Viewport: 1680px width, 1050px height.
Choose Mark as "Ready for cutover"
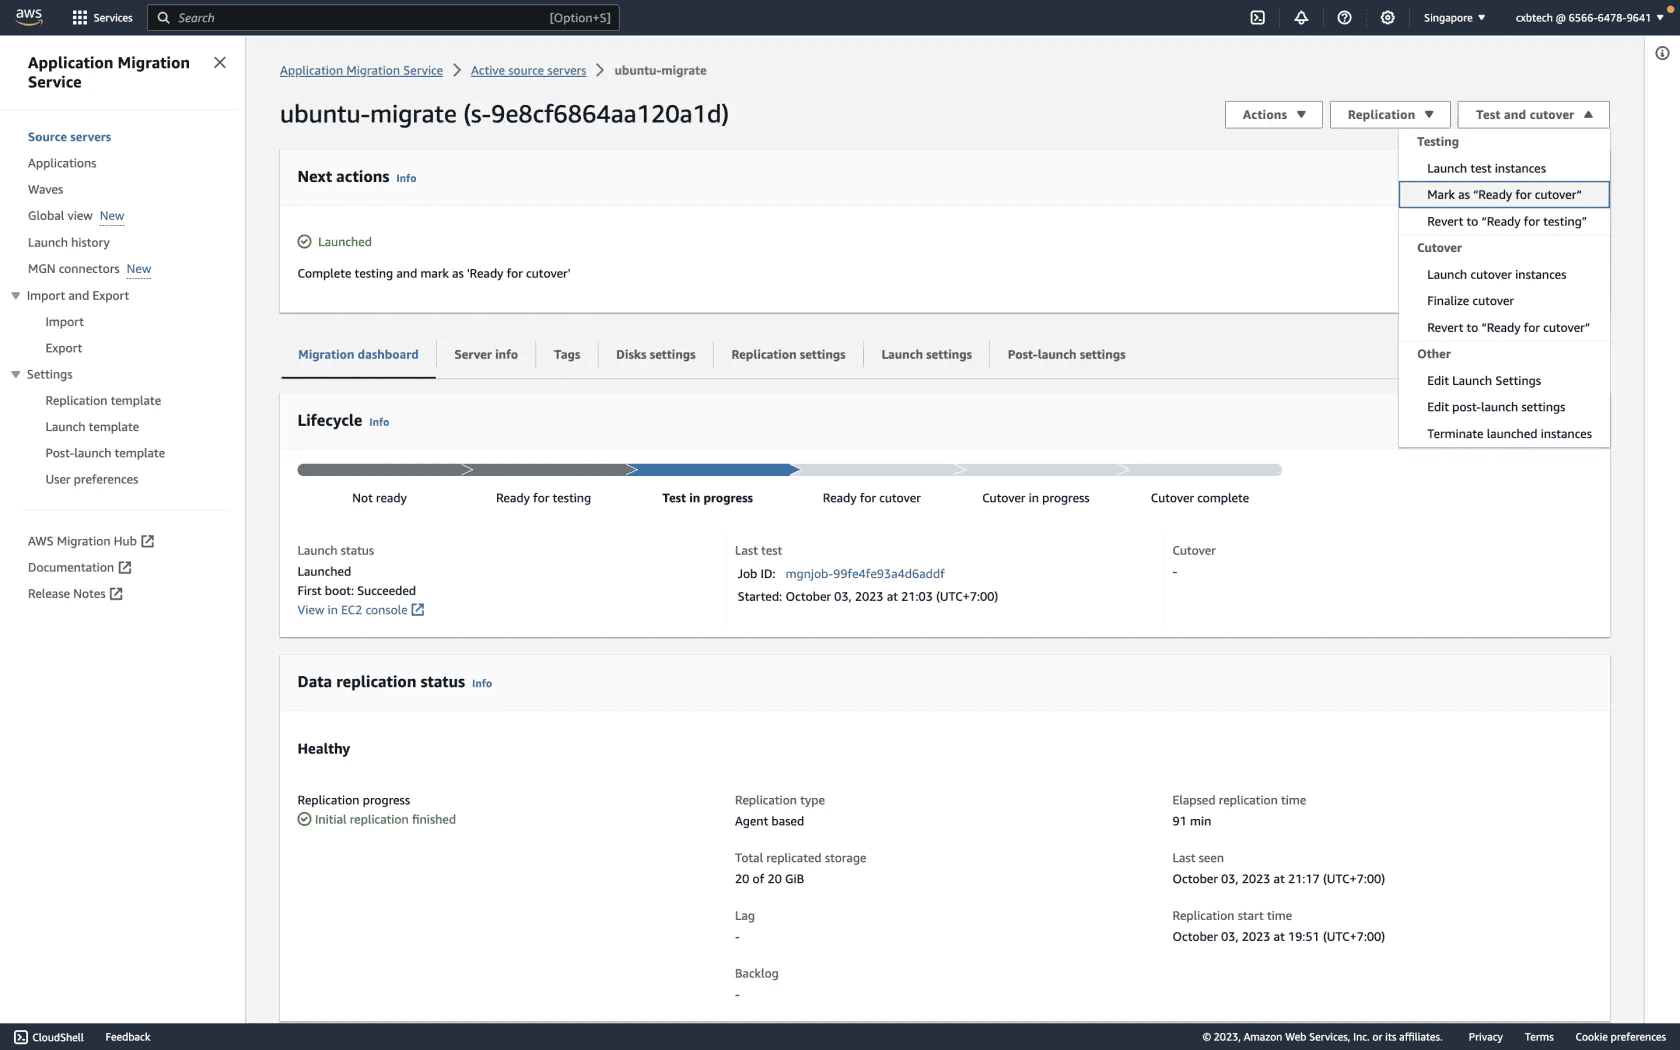pyautogui.click(x=1504, y=195)
